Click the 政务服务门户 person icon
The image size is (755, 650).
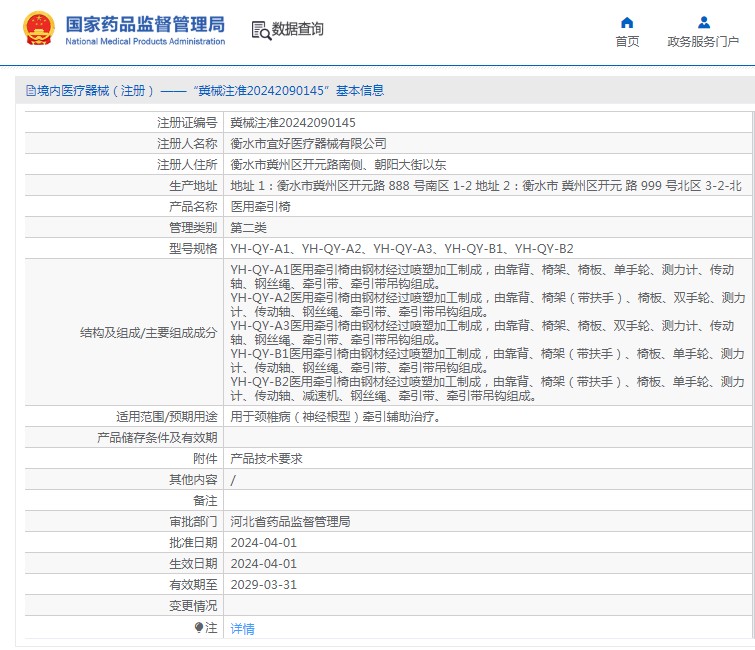click(x=703, y=22)
